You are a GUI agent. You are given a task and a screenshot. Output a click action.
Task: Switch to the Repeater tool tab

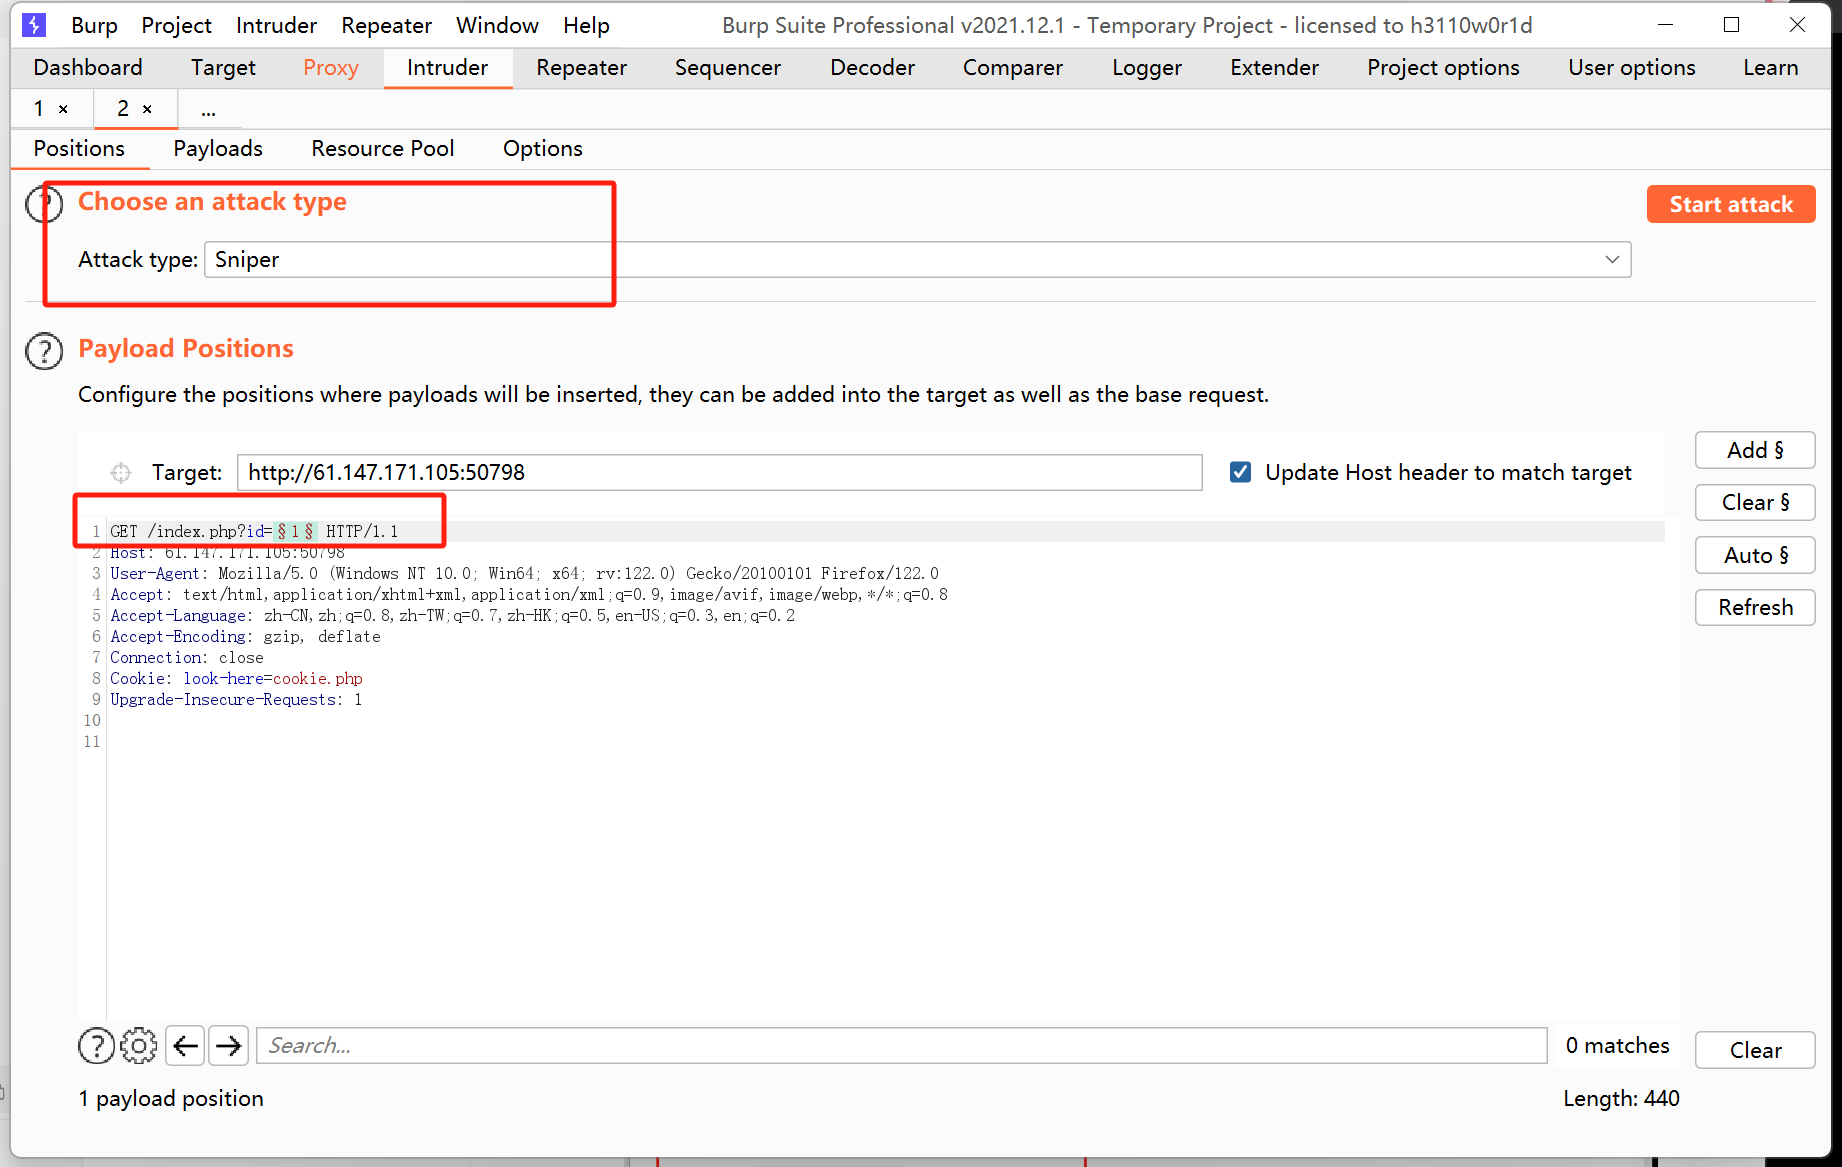(x=581, y=67)
